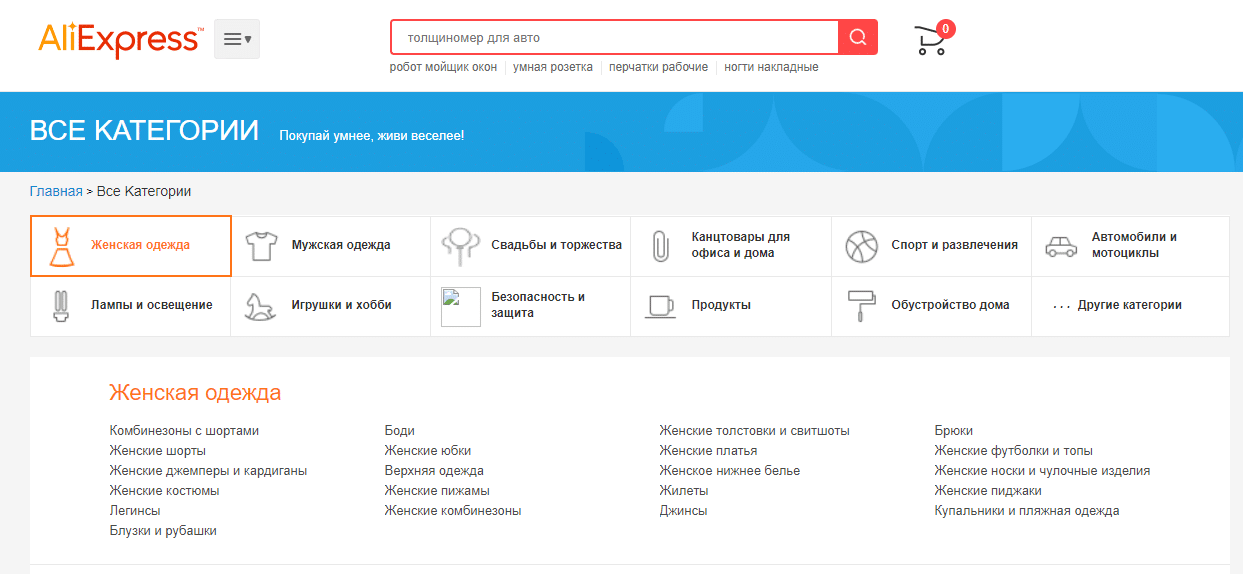Open Брюки link
Viewport: 1243px width, 574px height.
954,431
